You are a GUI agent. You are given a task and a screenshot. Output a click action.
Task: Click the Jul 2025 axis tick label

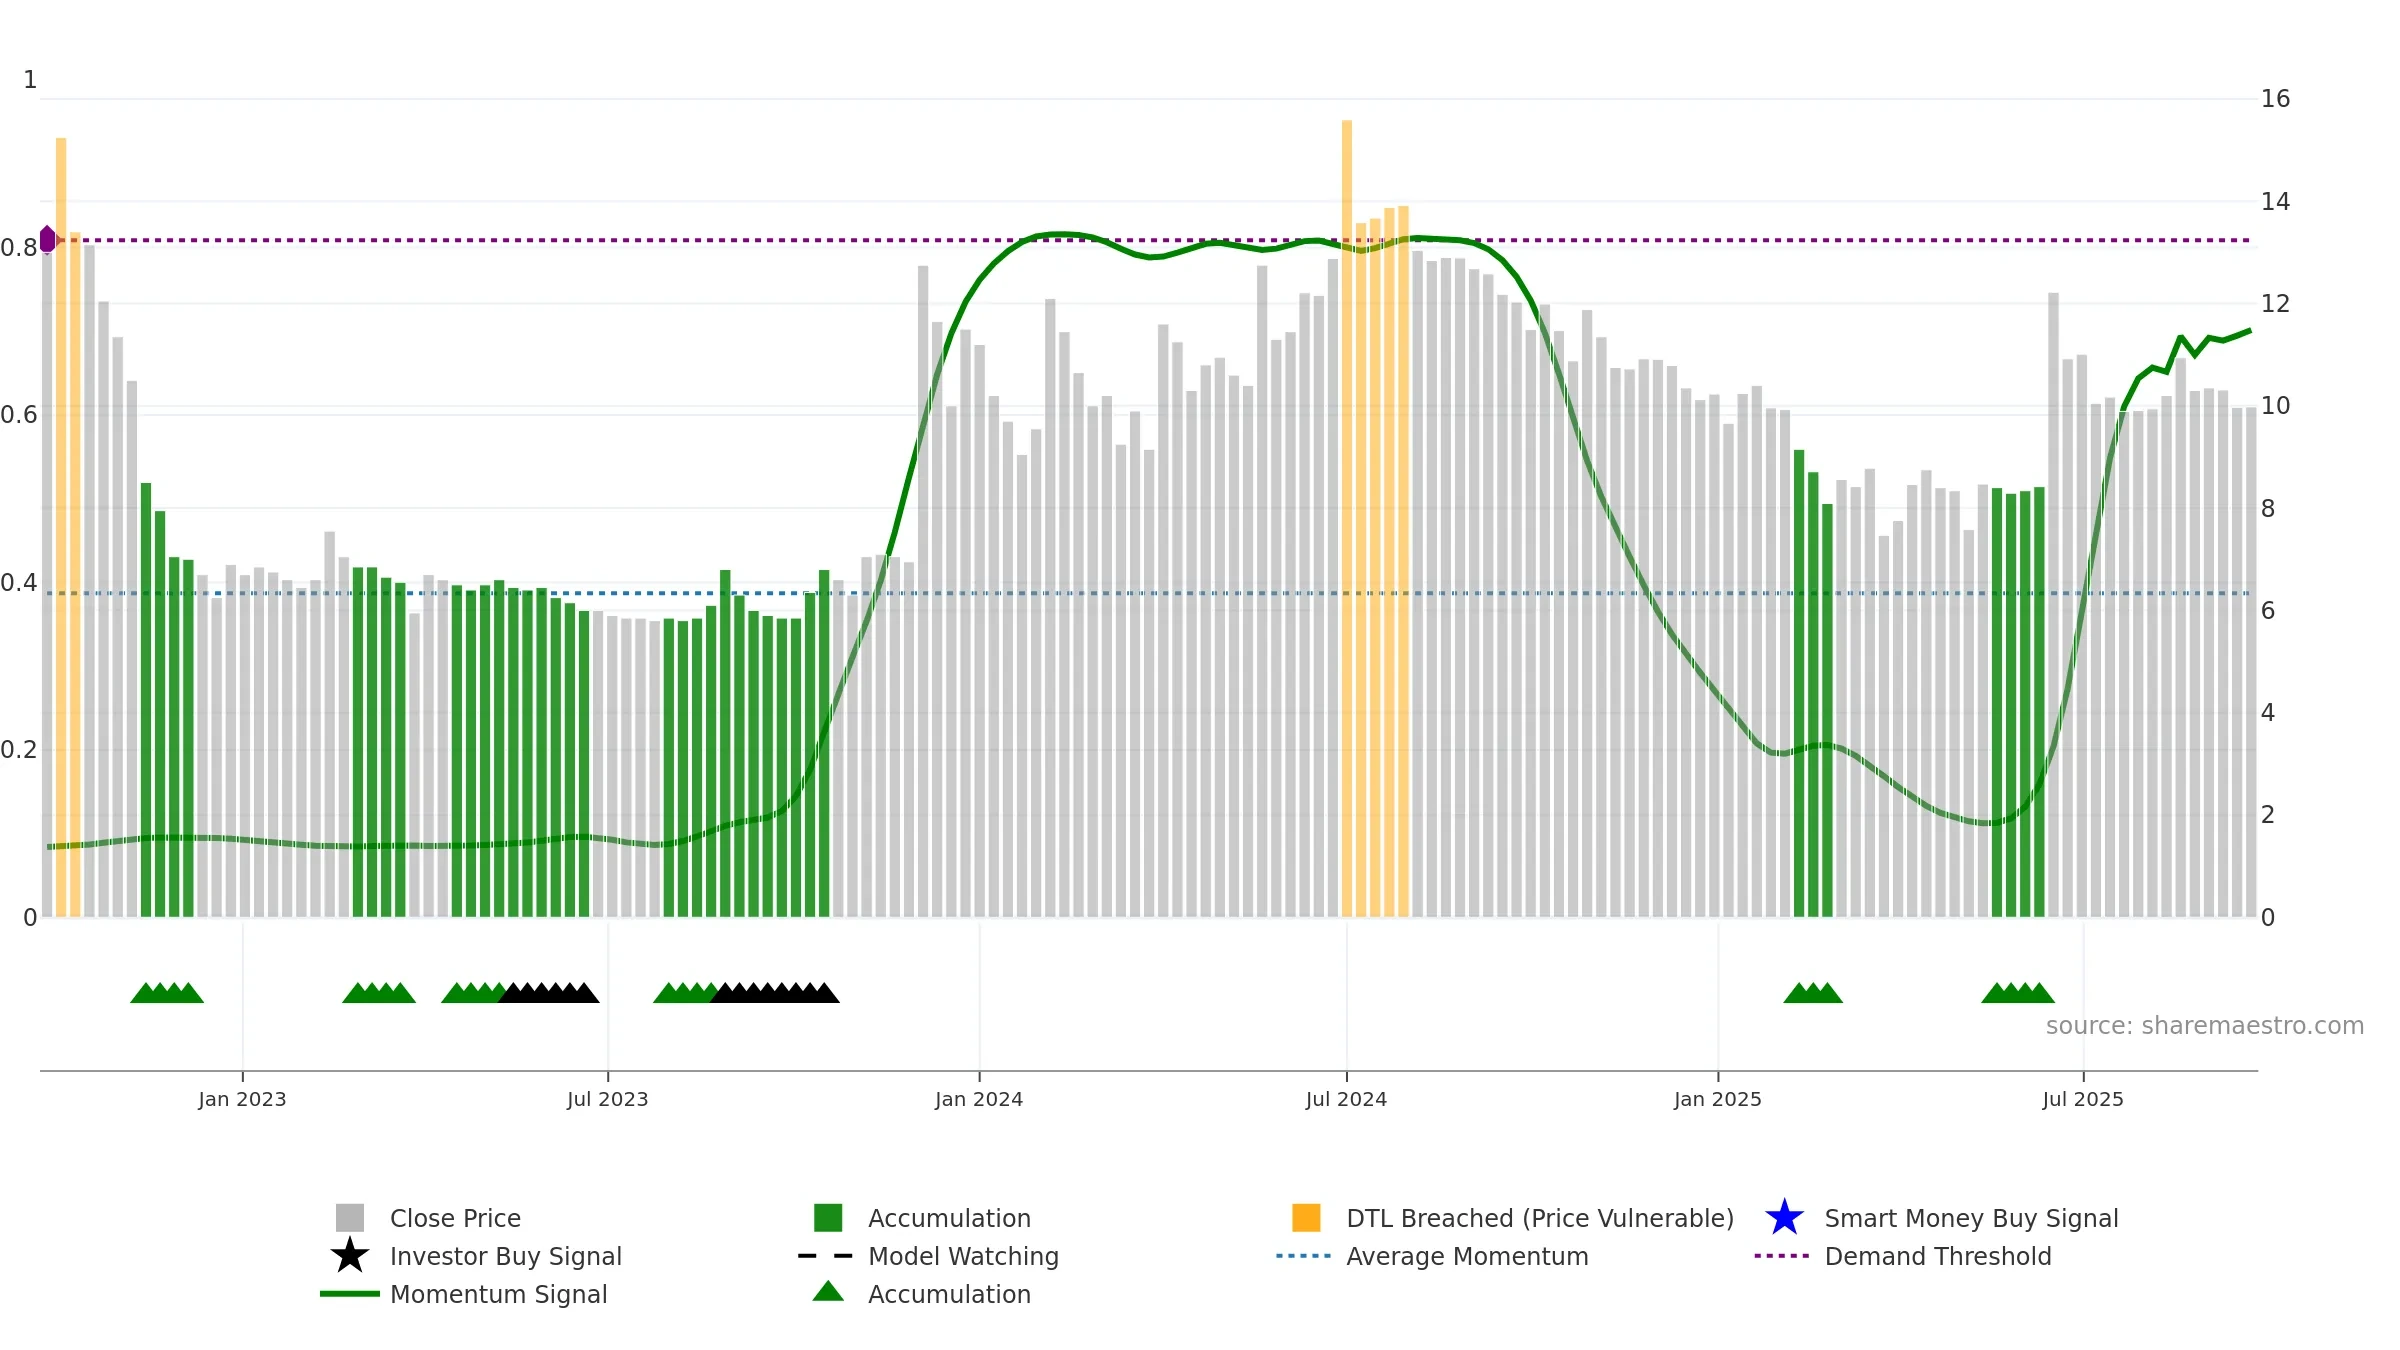(2083, 1099)
